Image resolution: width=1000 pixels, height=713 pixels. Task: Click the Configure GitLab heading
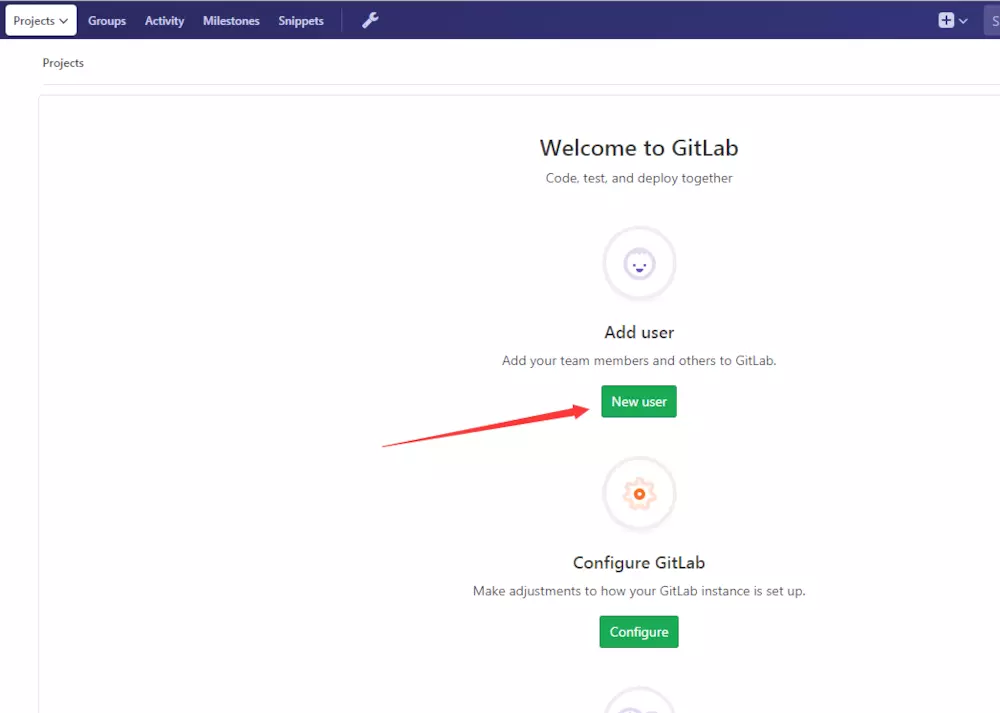pos(639,562)
